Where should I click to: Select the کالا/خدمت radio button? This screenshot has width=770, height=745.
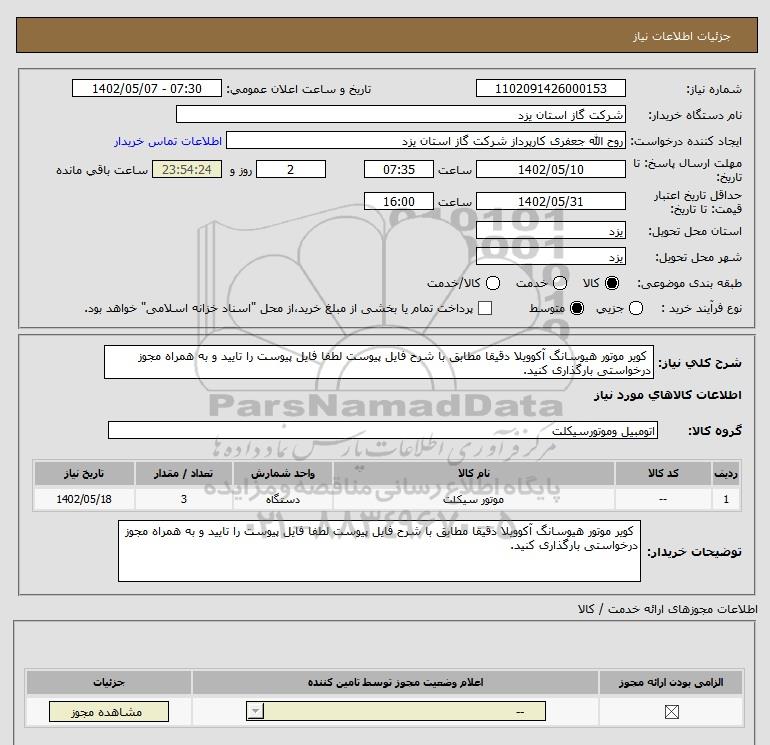pyautogui.click(x=493, y=283)
